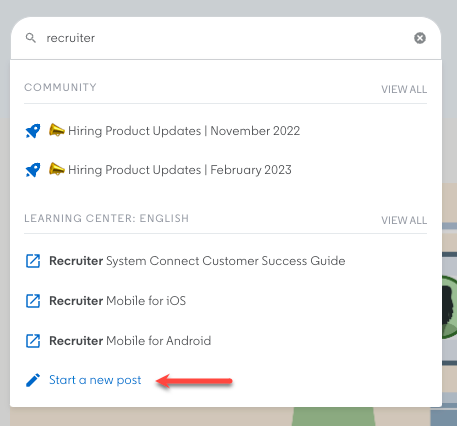Click external-link icon for Recruiter Mobile Android

click(x=33, y=341)
